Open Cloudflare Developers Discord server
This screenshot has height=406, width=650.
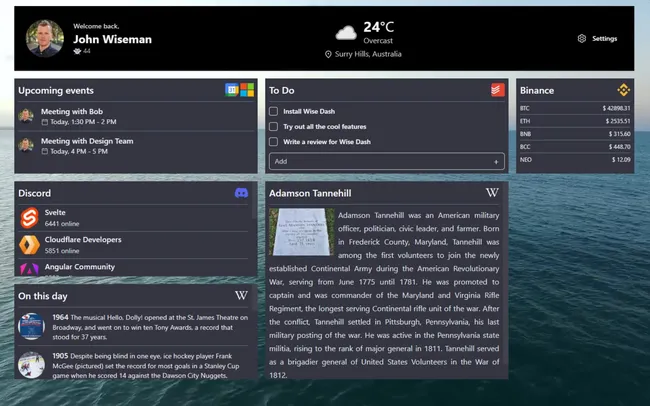click(x=134, y=245)
